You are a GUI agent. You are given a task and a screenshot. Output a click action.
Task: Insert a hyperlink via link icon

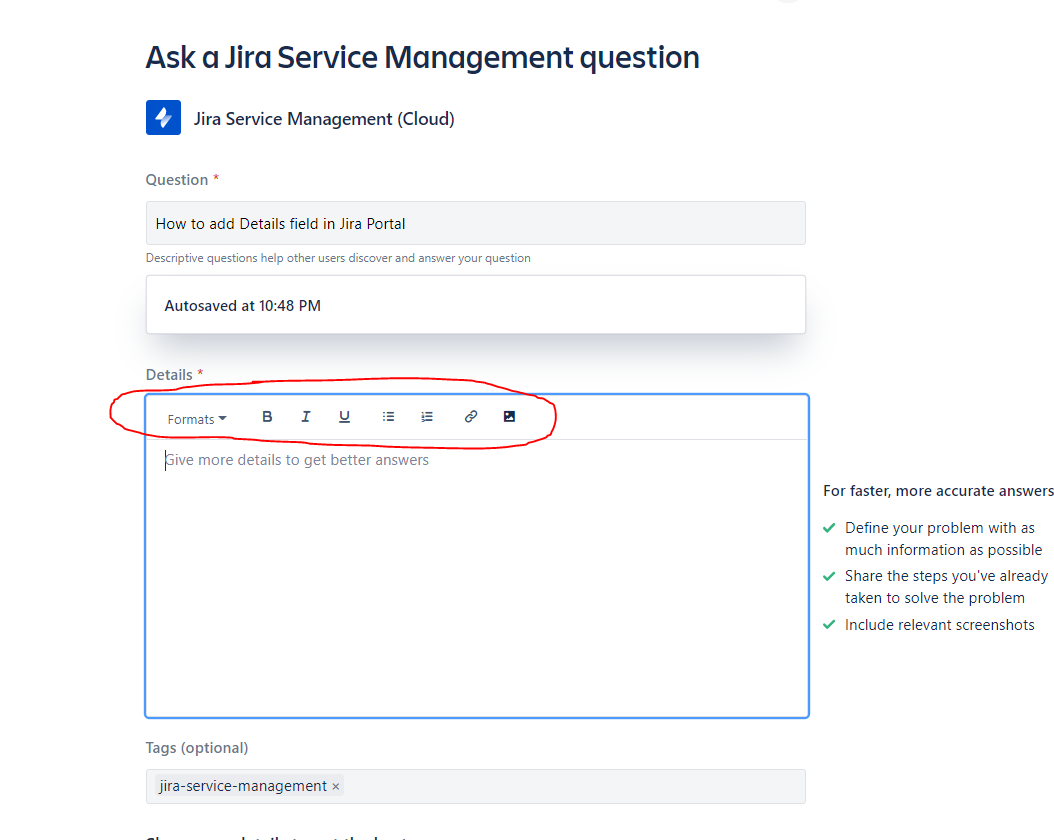tap(471, 417)
